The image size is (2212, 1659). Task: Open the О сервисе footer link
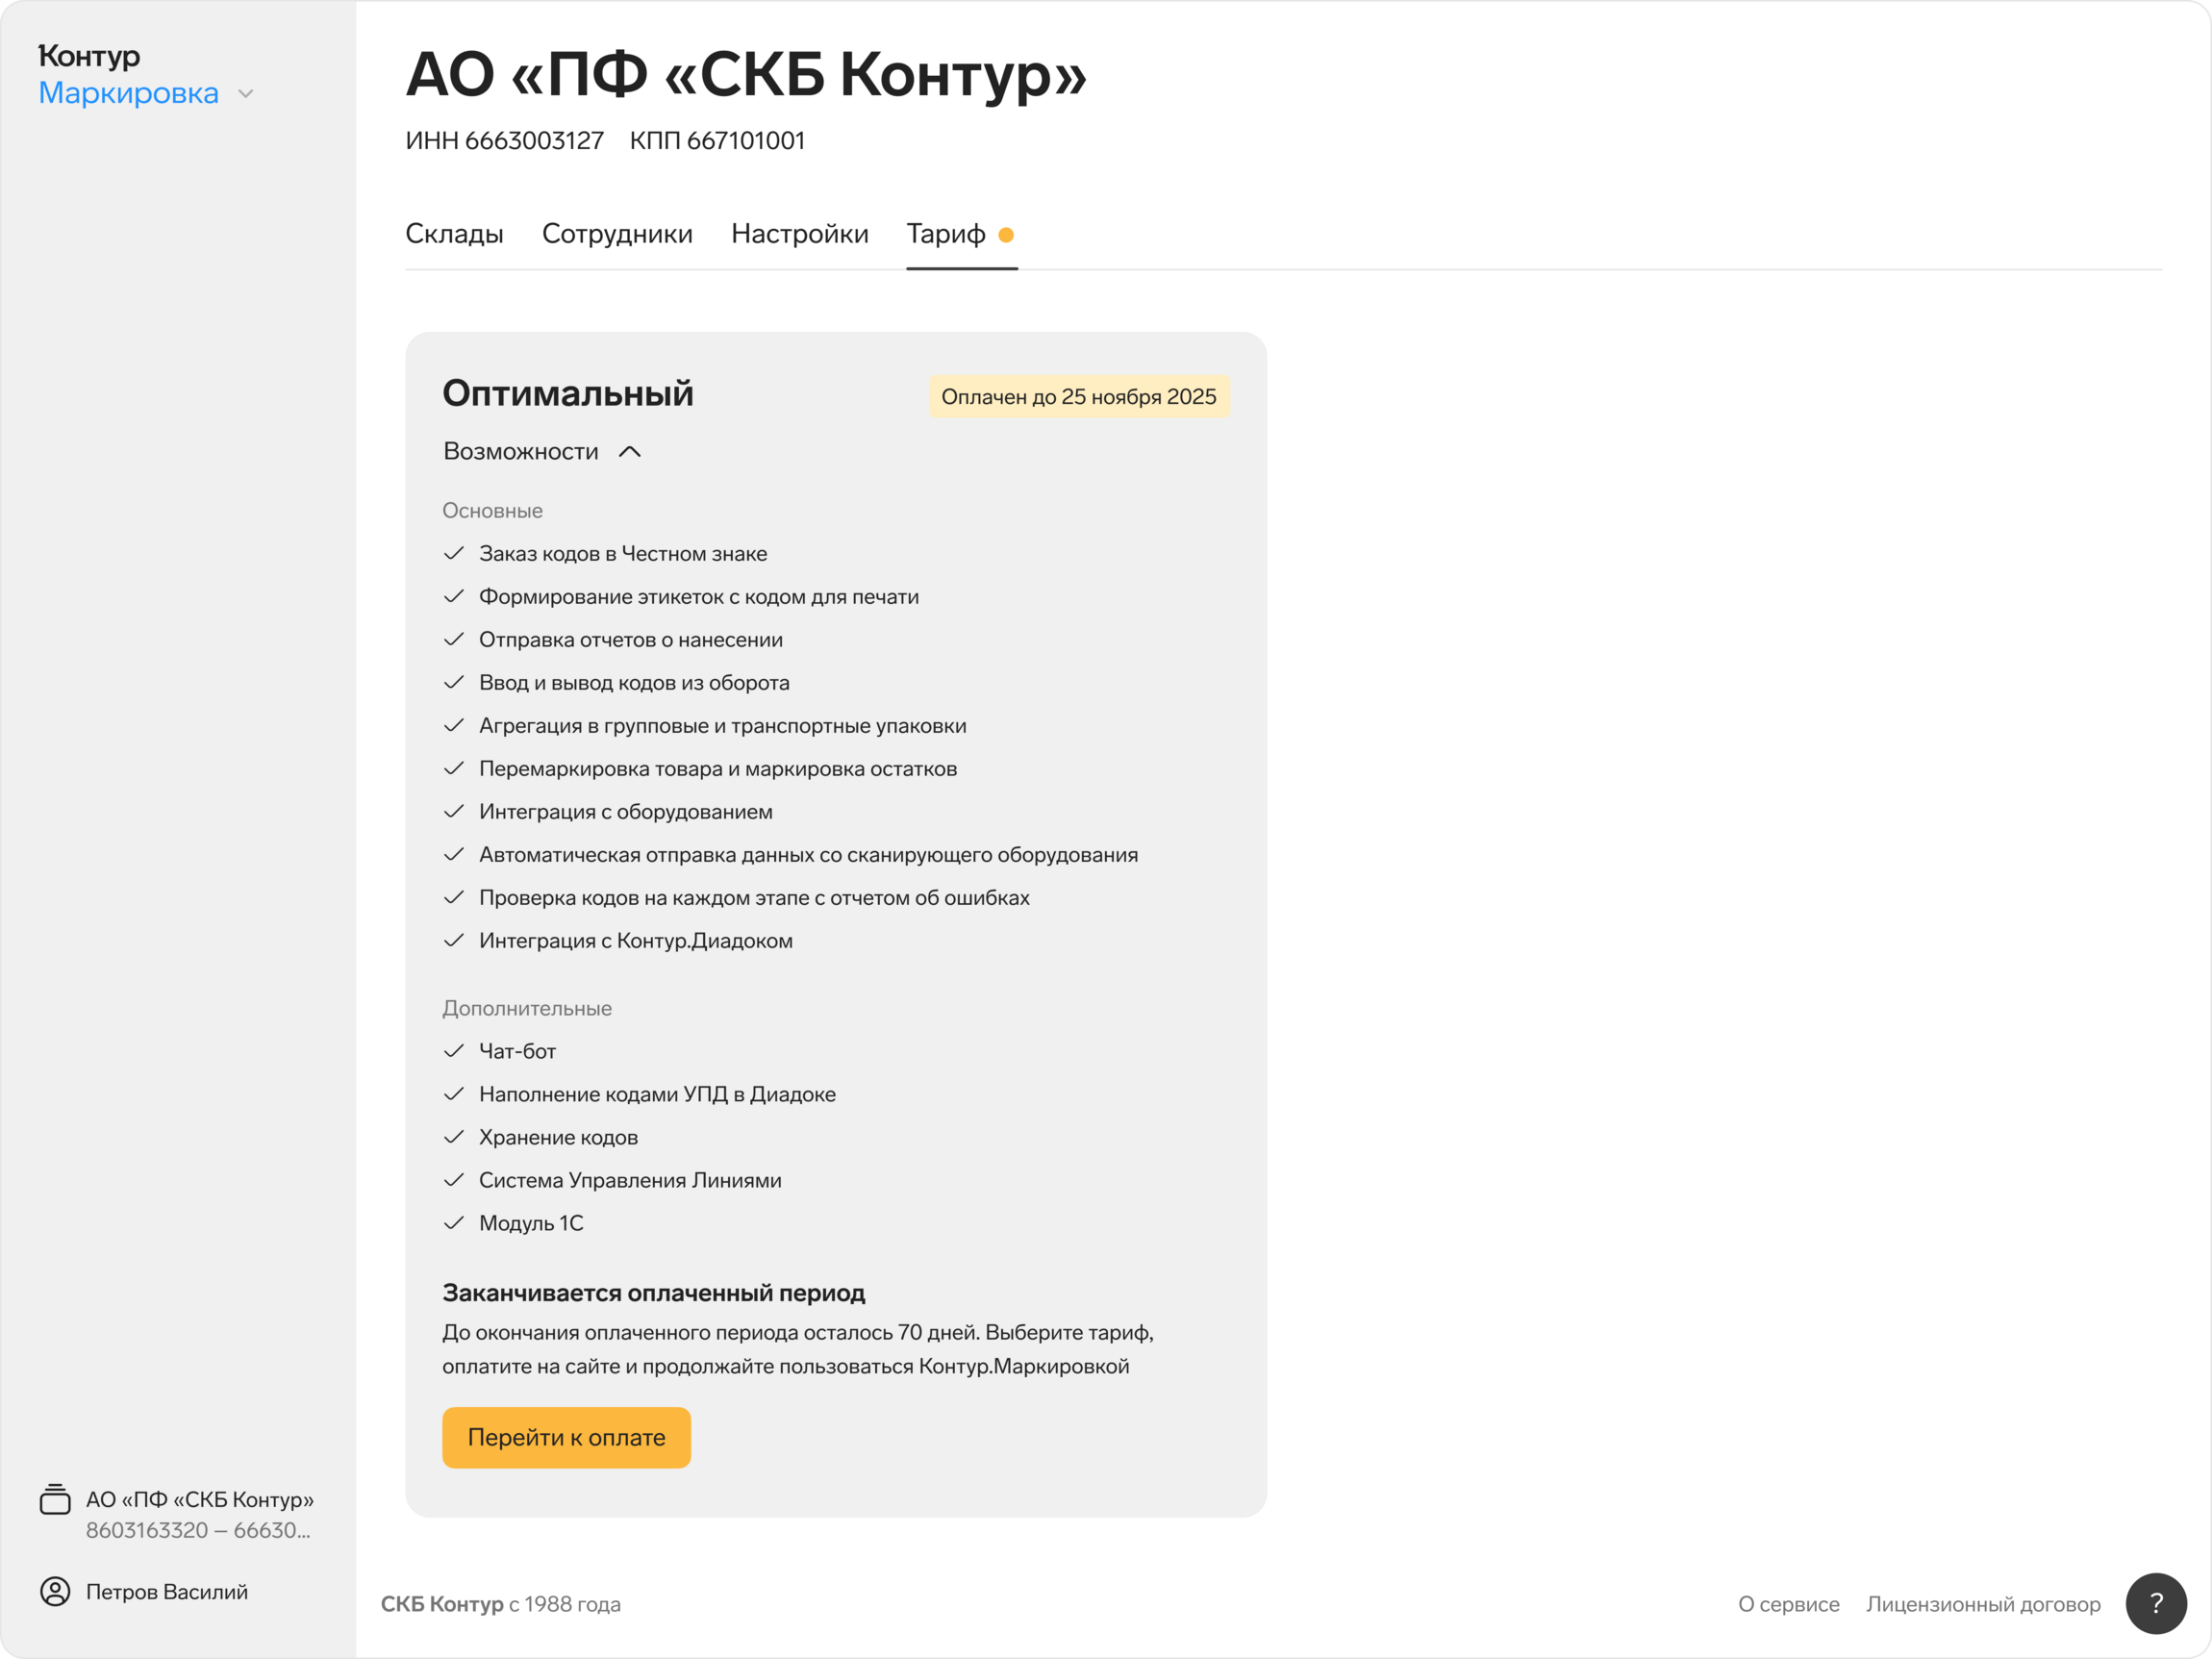click(x=1788, y=1604)
